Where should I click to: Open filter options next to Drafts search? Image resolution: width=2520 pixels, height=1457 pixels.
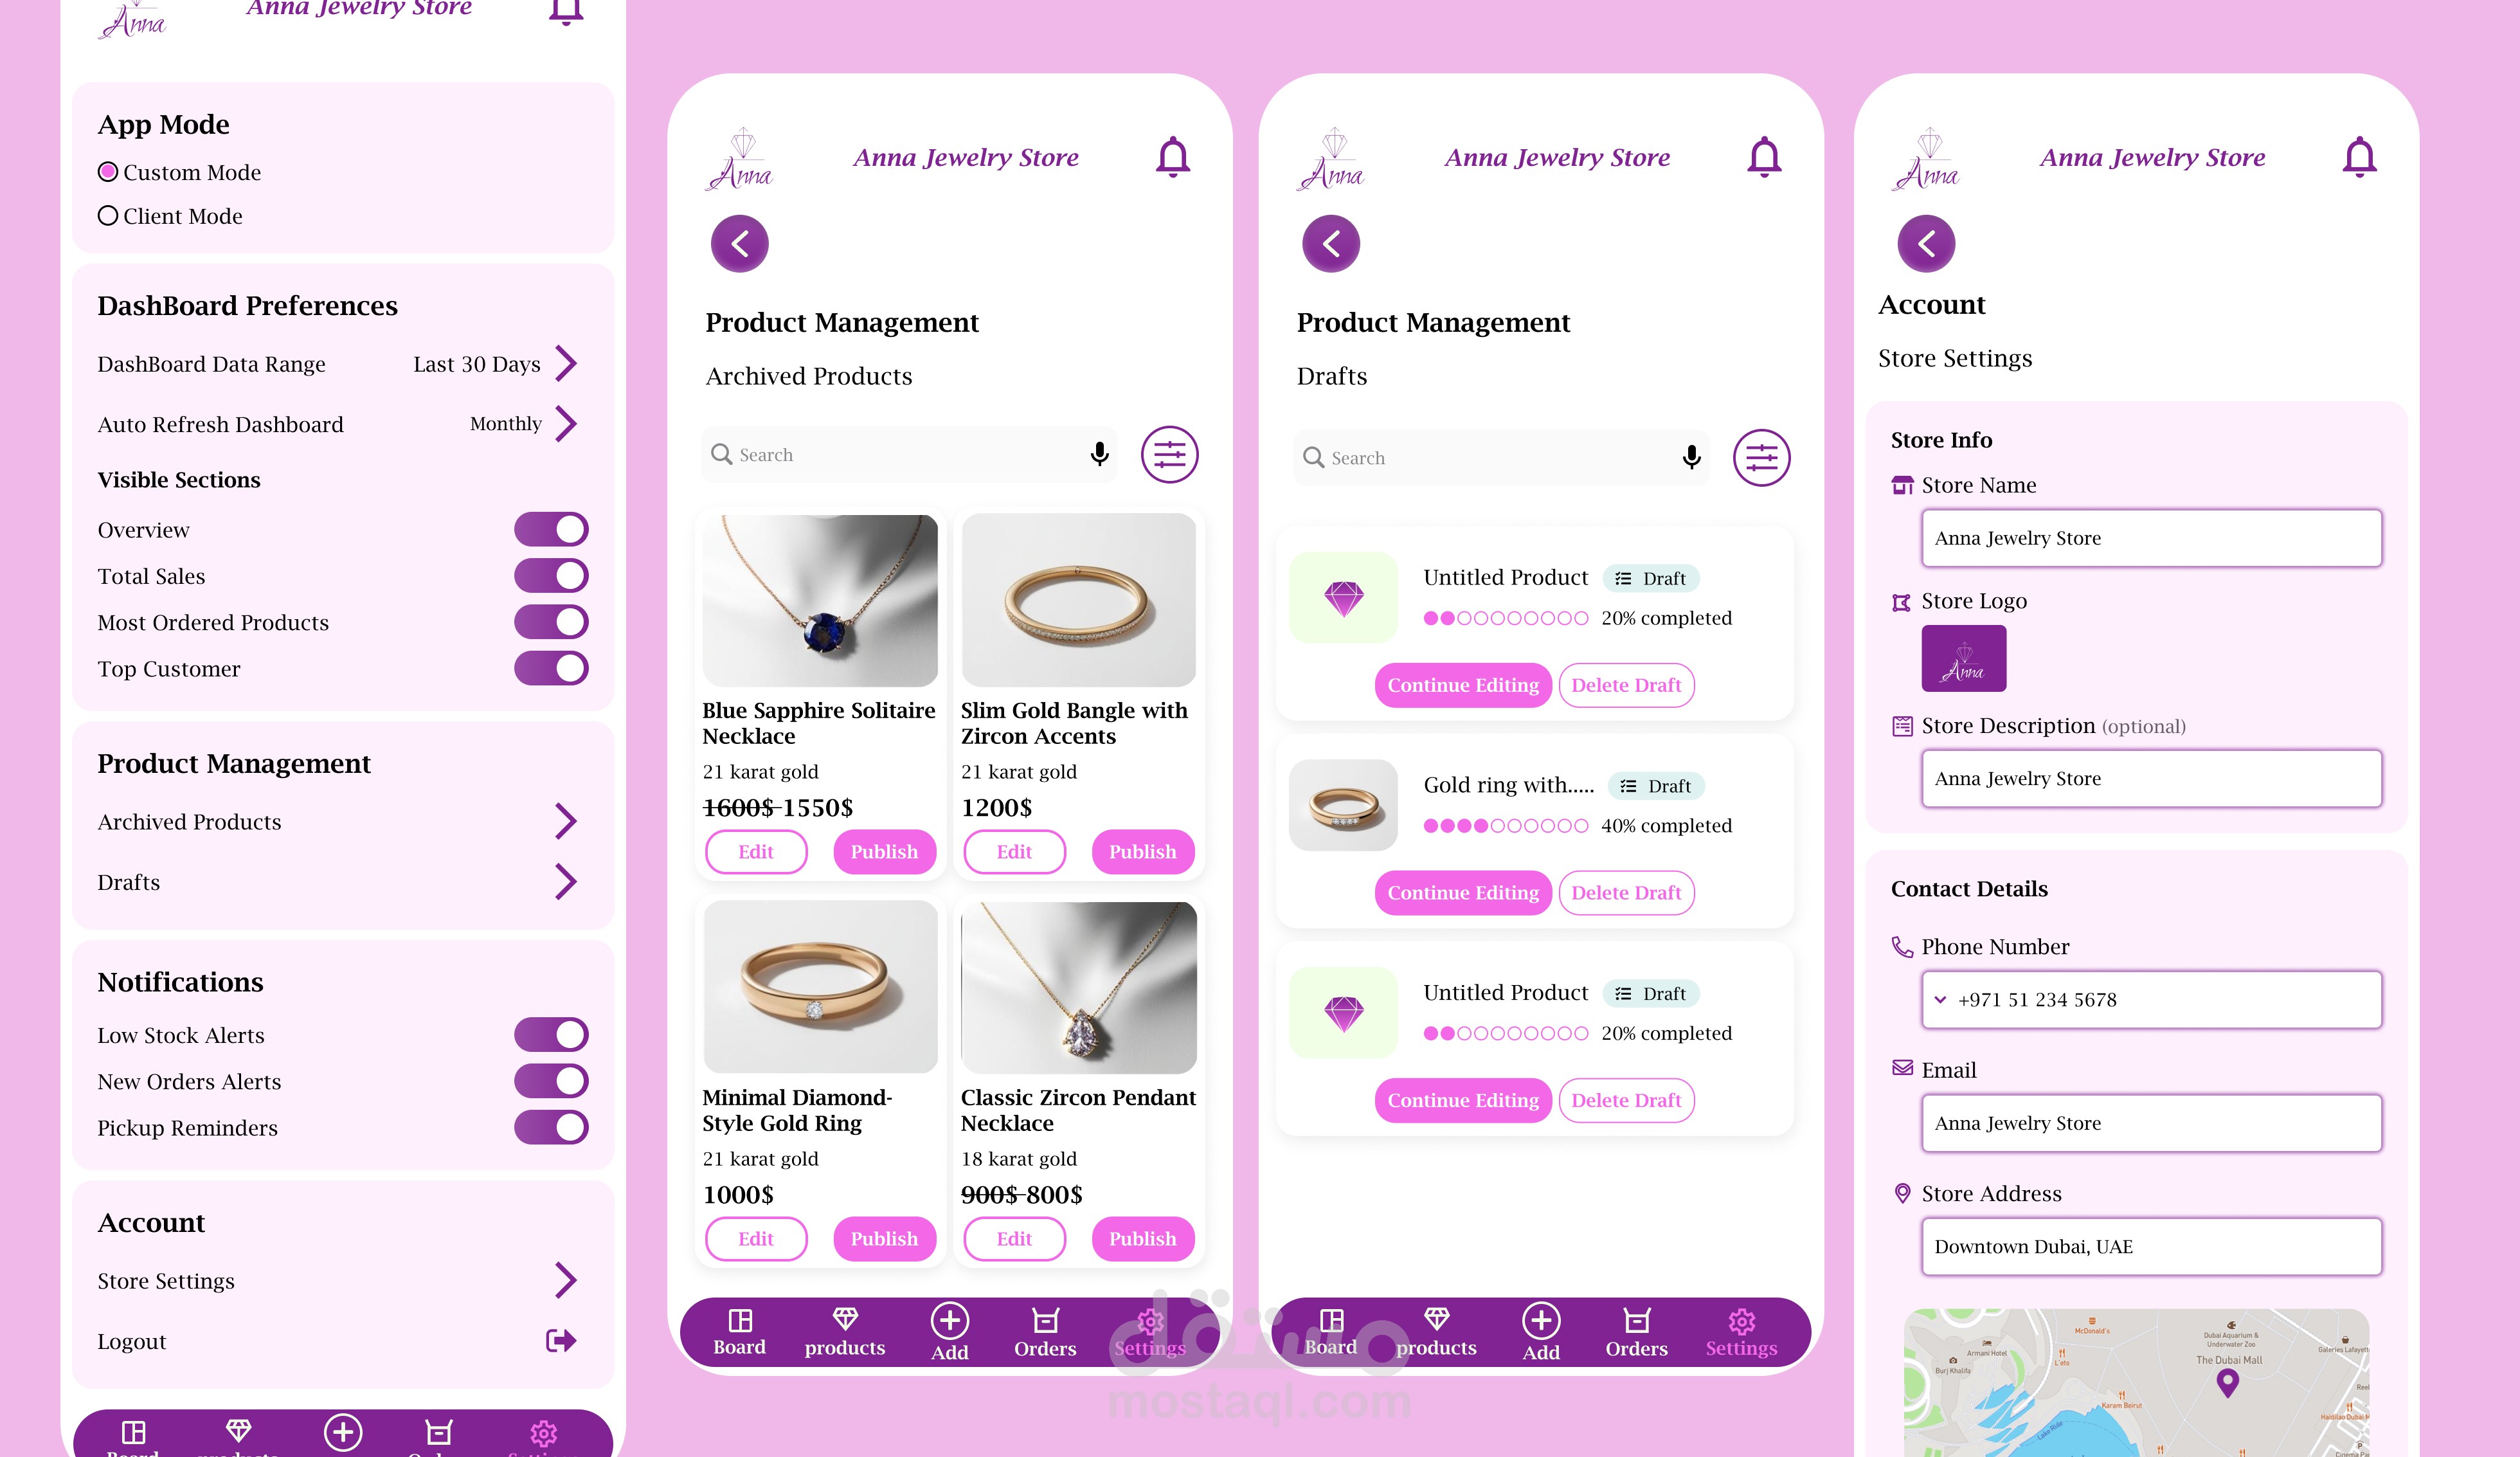coord(1761,458)
